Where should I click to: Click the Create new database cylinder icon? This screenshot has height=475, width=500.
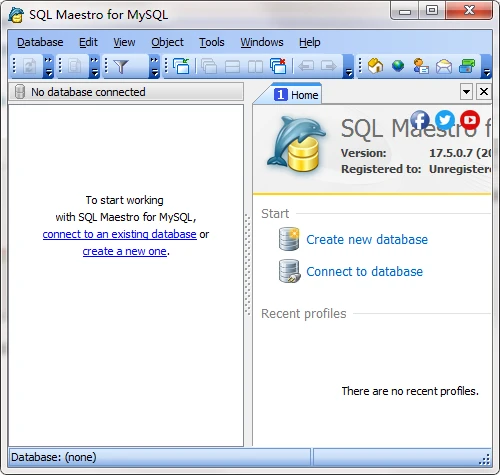coord(289,239)
